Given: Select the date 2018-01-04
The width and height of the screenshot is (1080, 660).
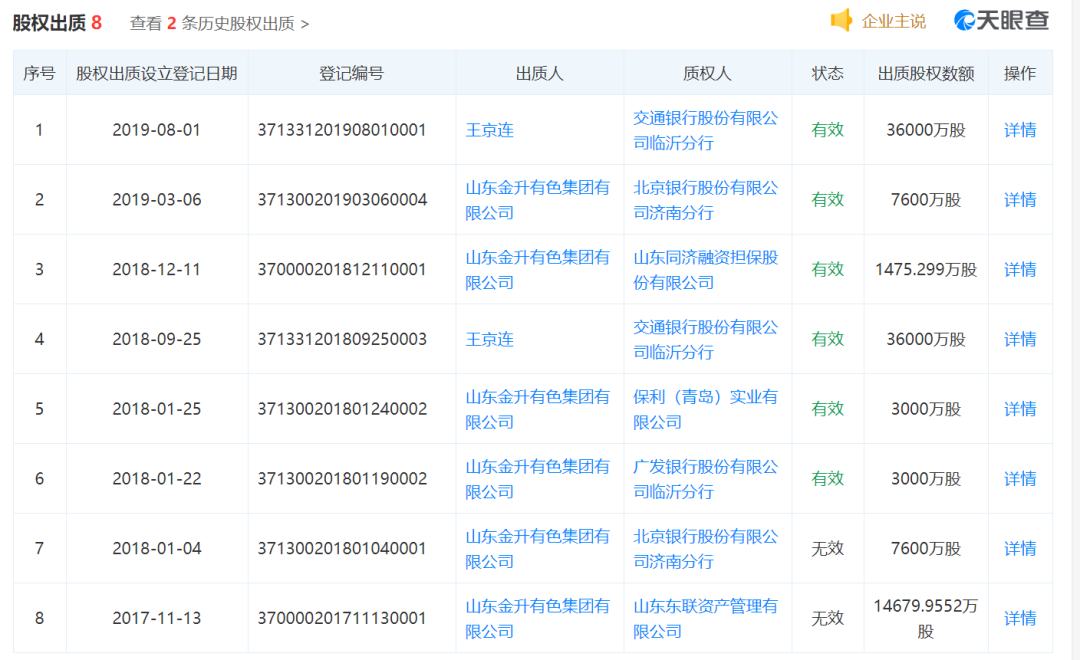Looking at the screenshot, I should click(x=157, y=548).
